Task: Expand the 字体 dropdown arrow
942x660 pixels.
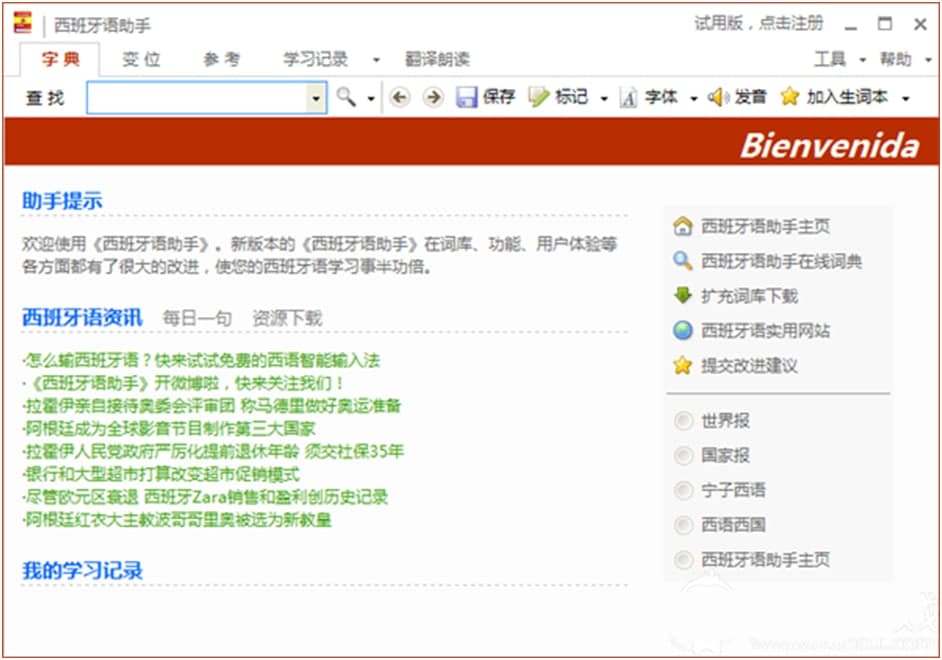Action: tap(693, 98)
